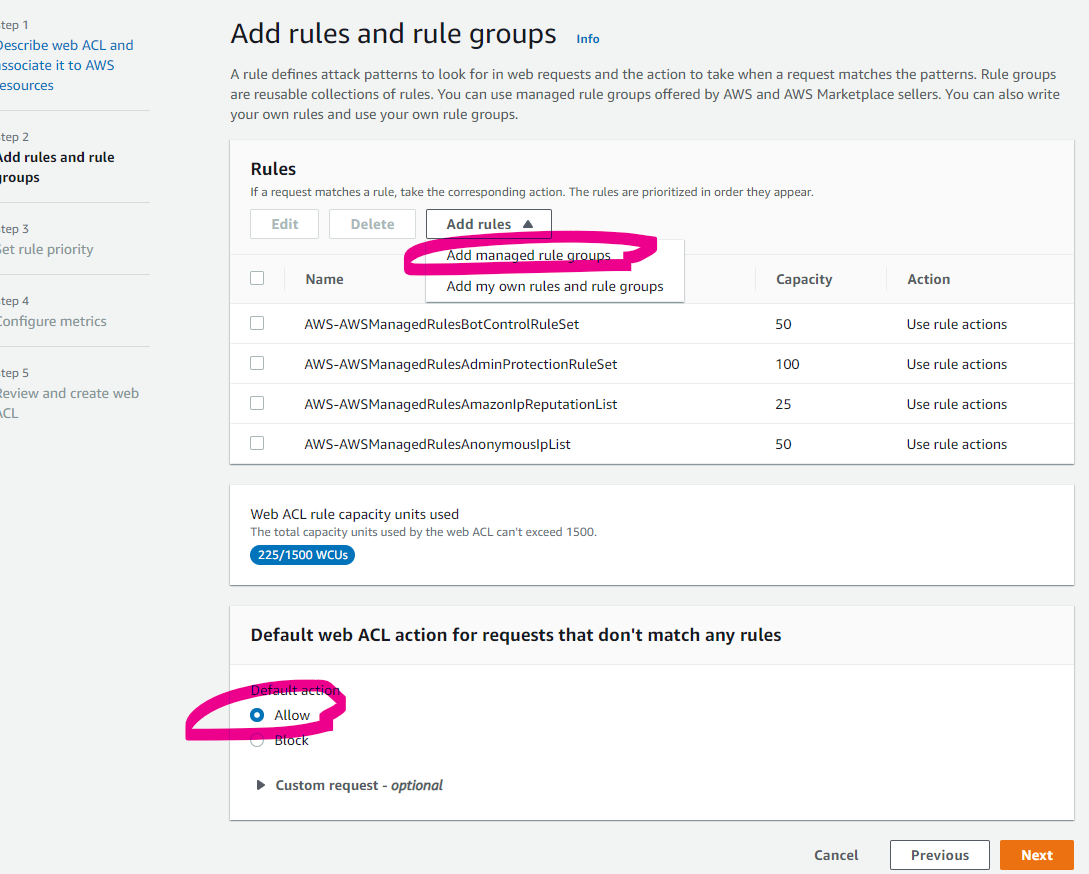The width and height of the screenshot is (1089, 874).
Task: Check the AWSManagedRulesAdminProtectionRuleSet row
Action: [257, 363]
